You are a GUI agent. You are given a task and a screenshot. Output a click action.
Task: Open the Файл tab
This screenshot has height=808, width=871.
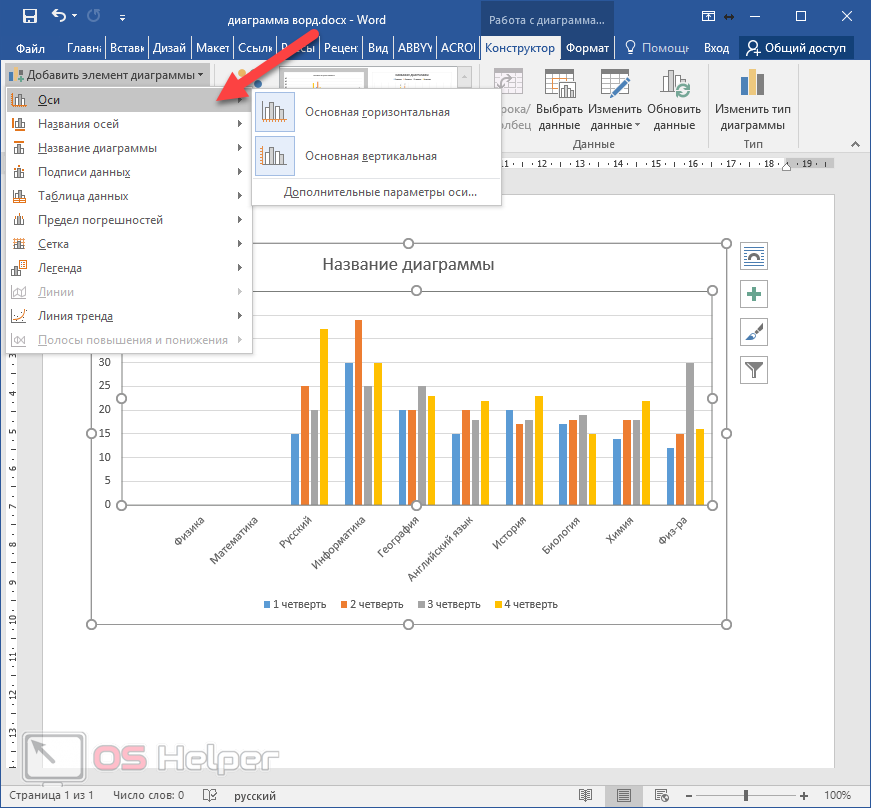[30, 48]
